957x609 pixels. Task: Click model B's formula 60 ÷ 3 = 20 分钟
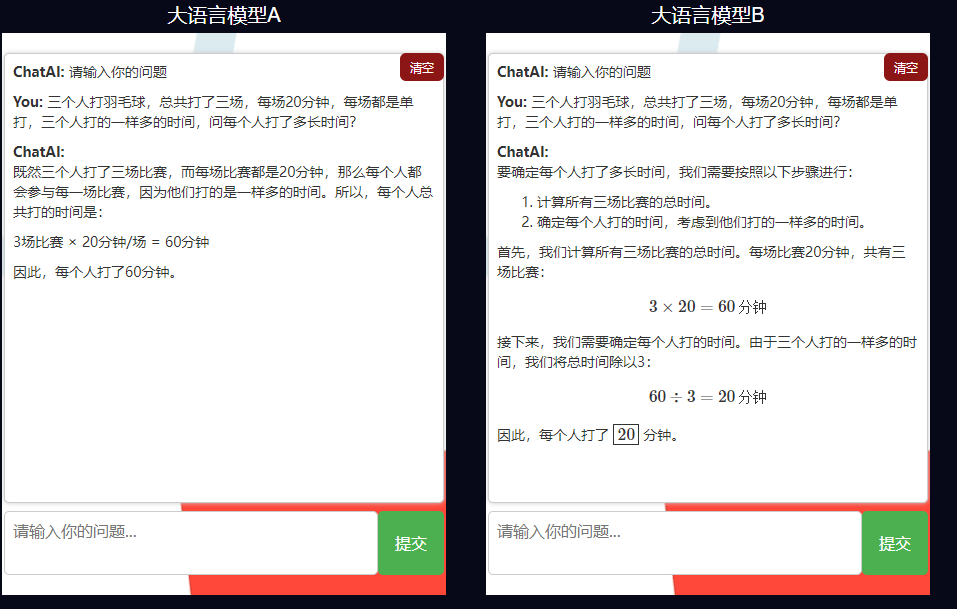(x=707, y=397)
